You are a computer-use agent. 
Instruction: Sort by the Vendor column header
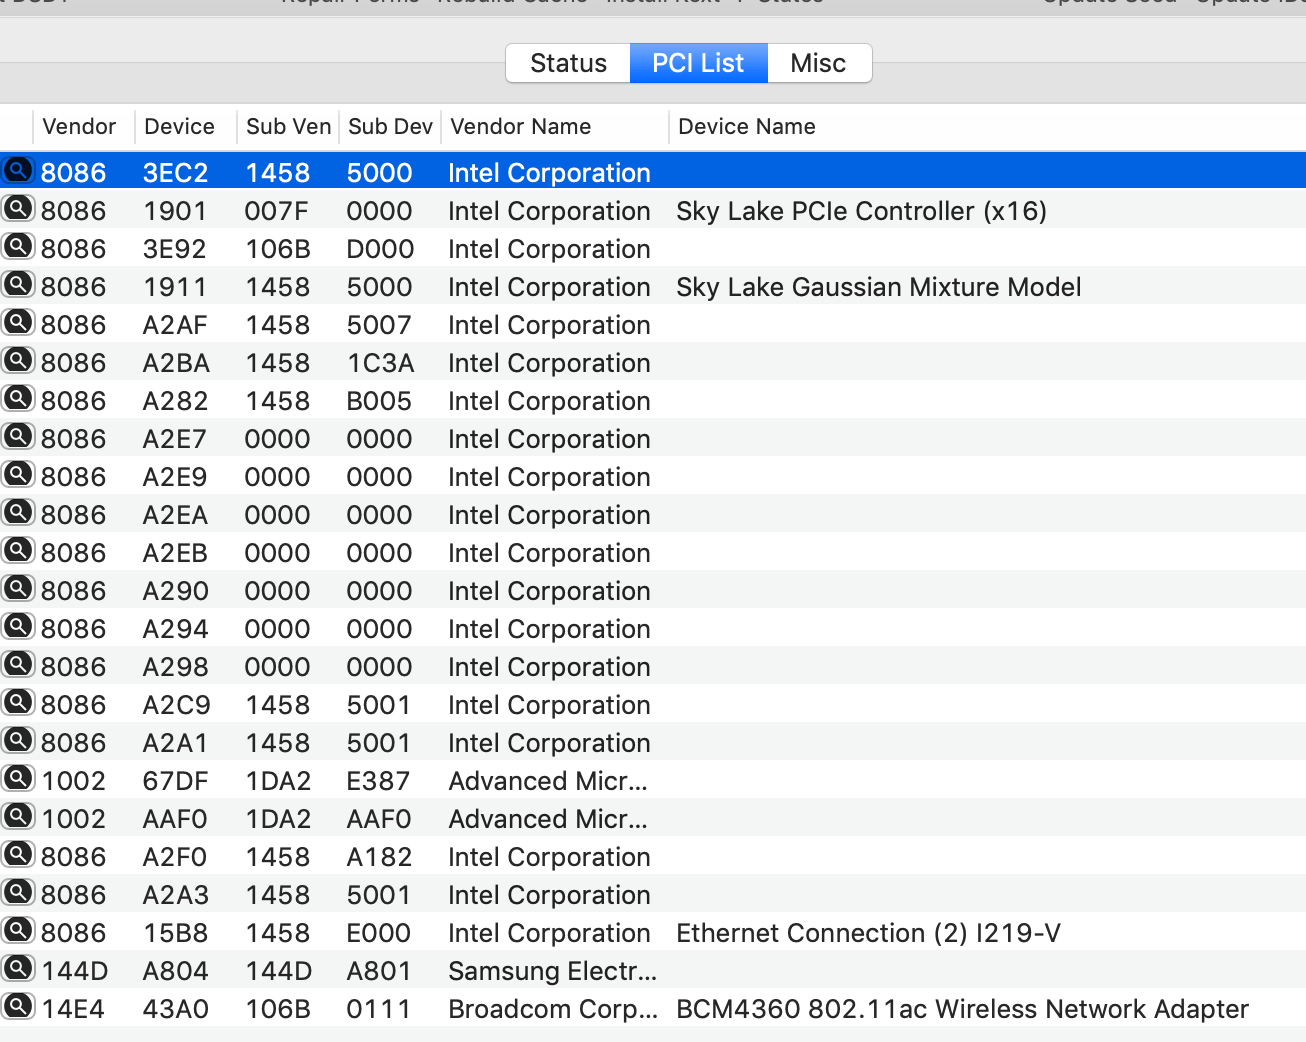[x=79, y=127]
